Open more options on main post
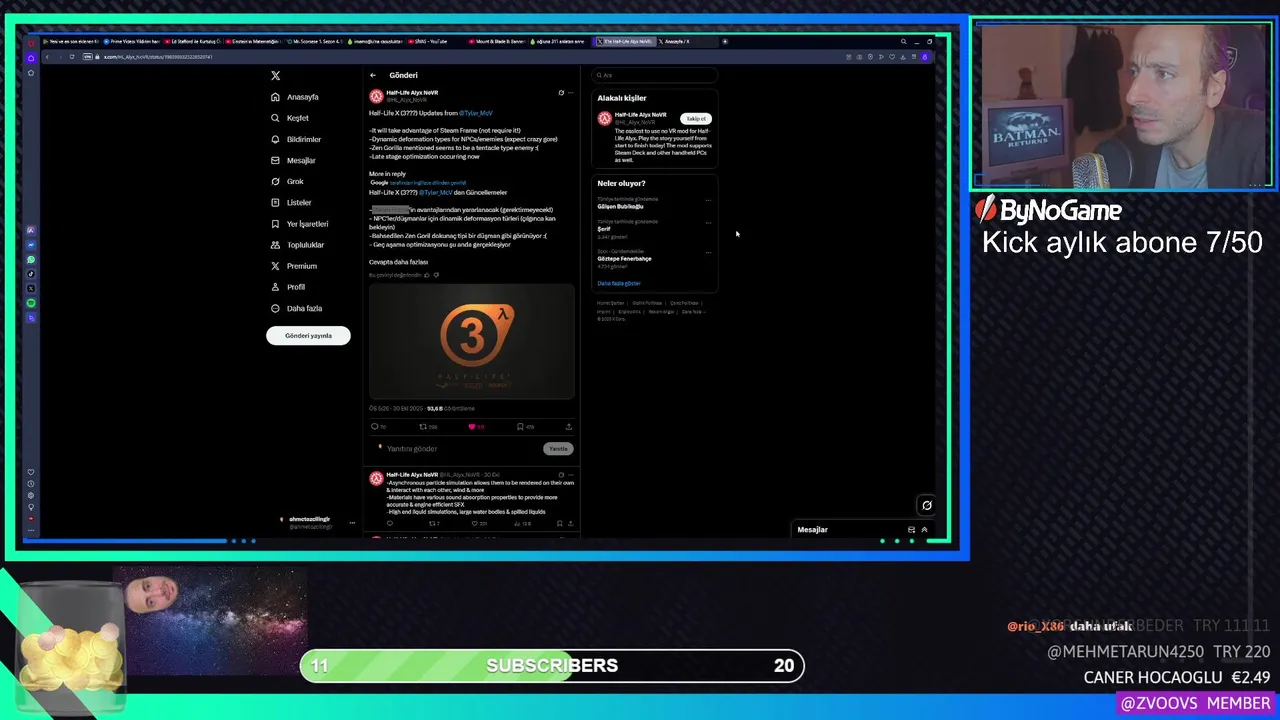This screenshot has height=720, width=1280. click(x=570, y=93)
